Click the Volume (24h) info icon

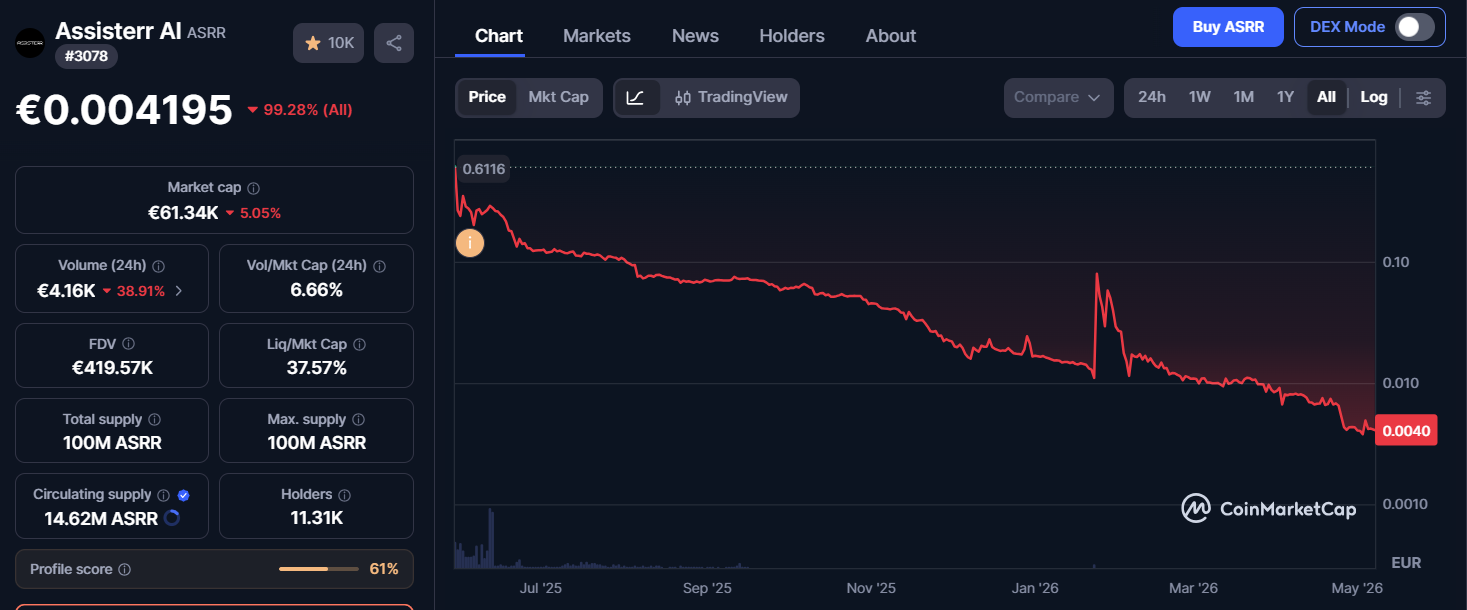click(x=159, y=266)
